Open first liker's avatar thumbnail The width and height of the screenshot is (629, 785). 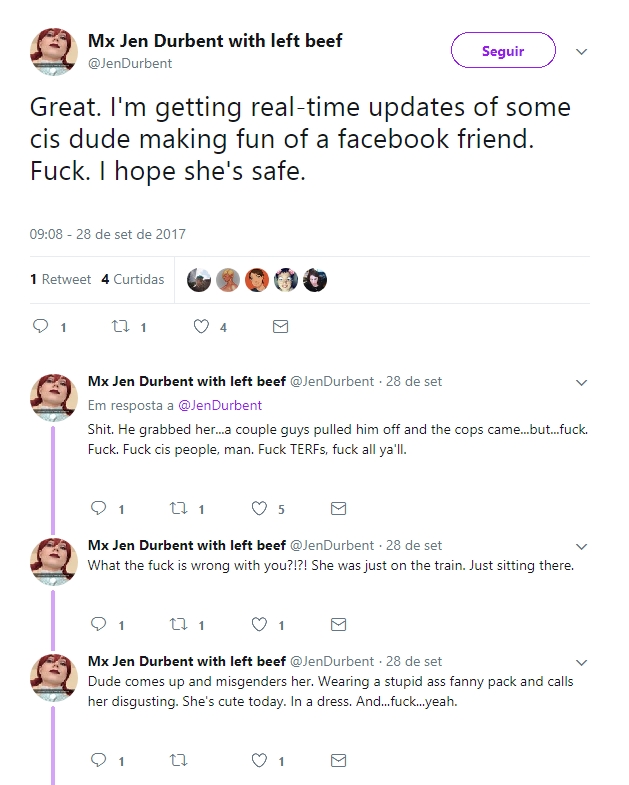pos(199,280)
